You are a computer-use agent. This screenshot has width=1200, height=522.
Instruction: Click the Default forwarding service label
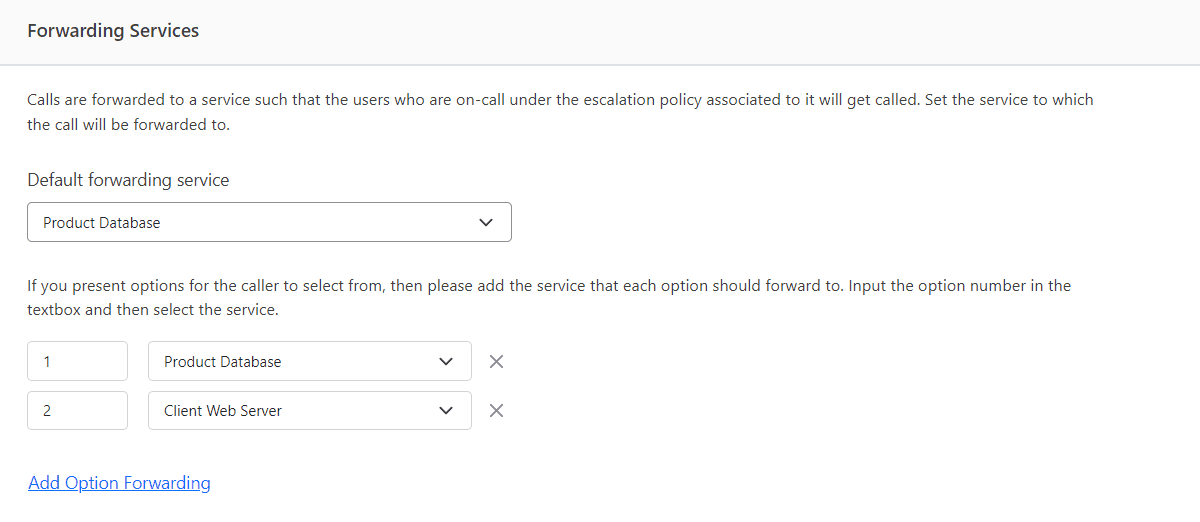[128, 181]
